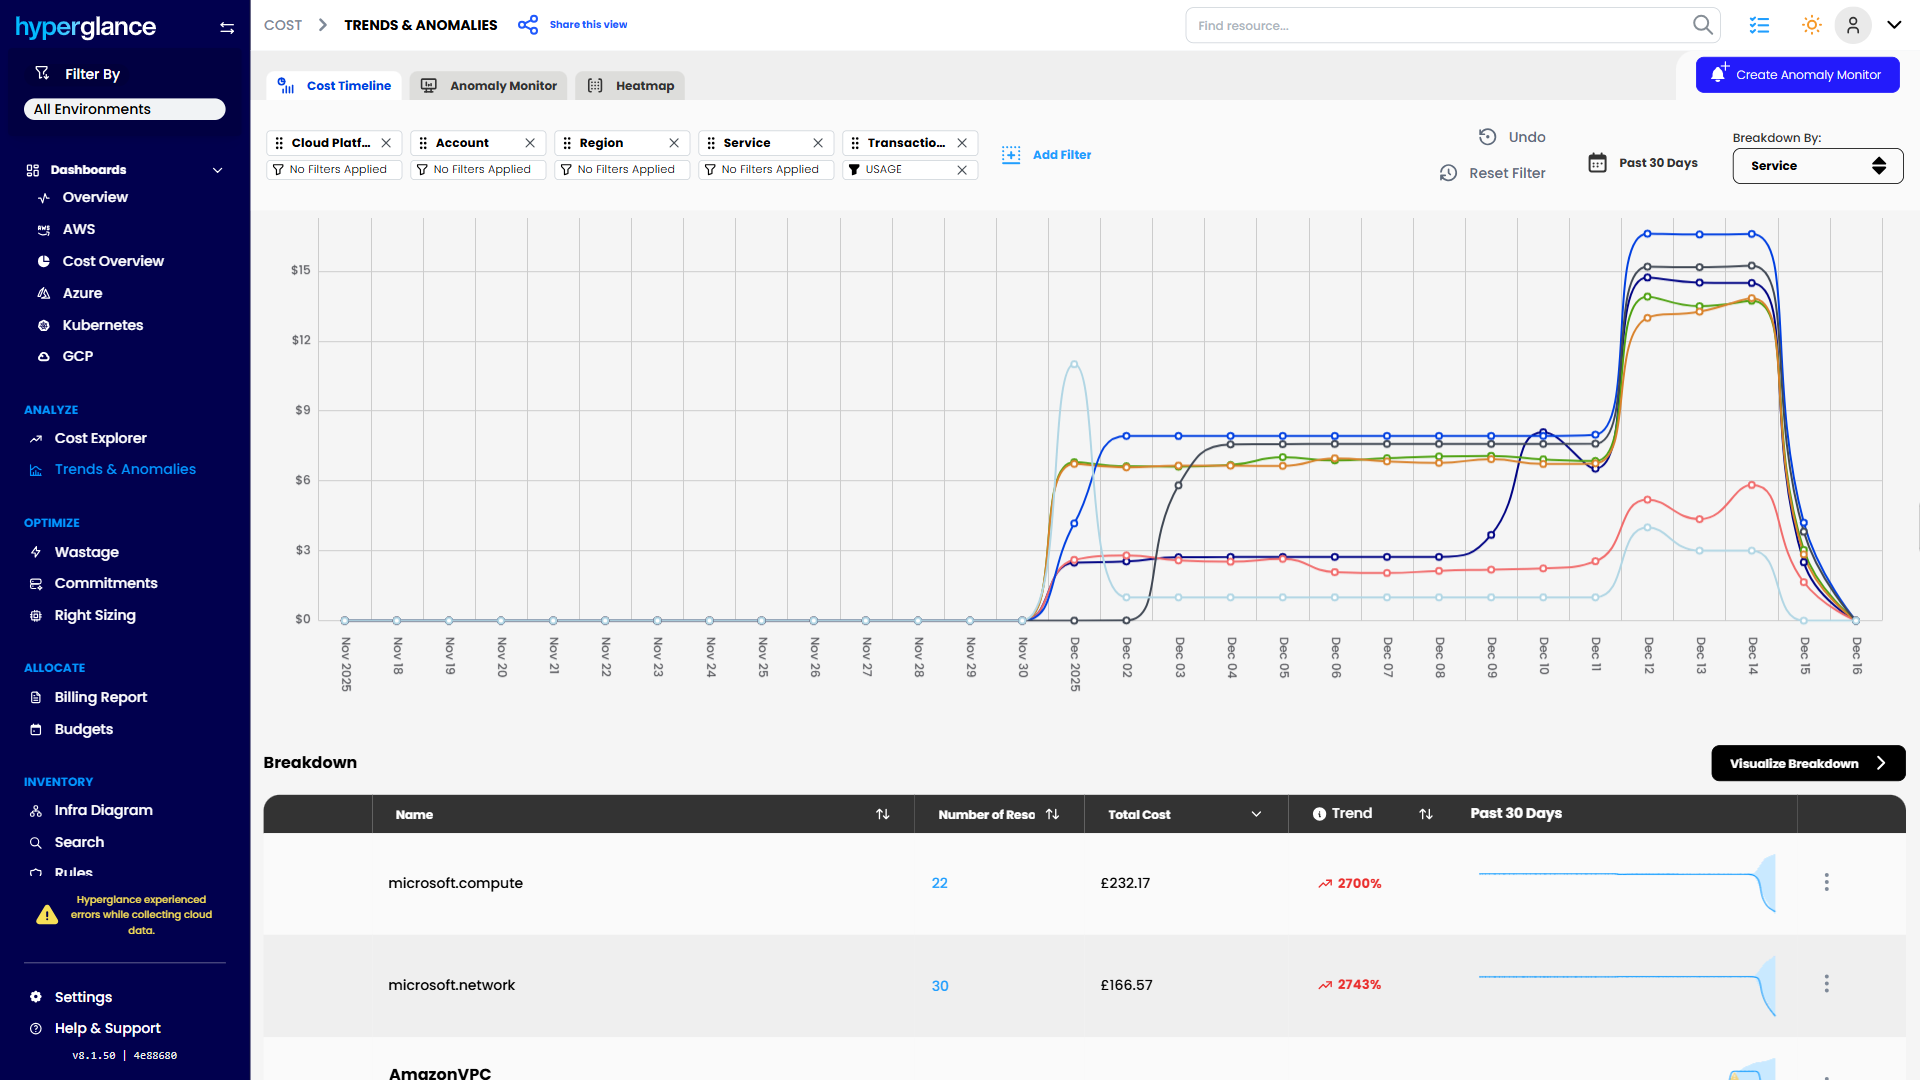Open the checklist tasks icon

(1759, 25)
